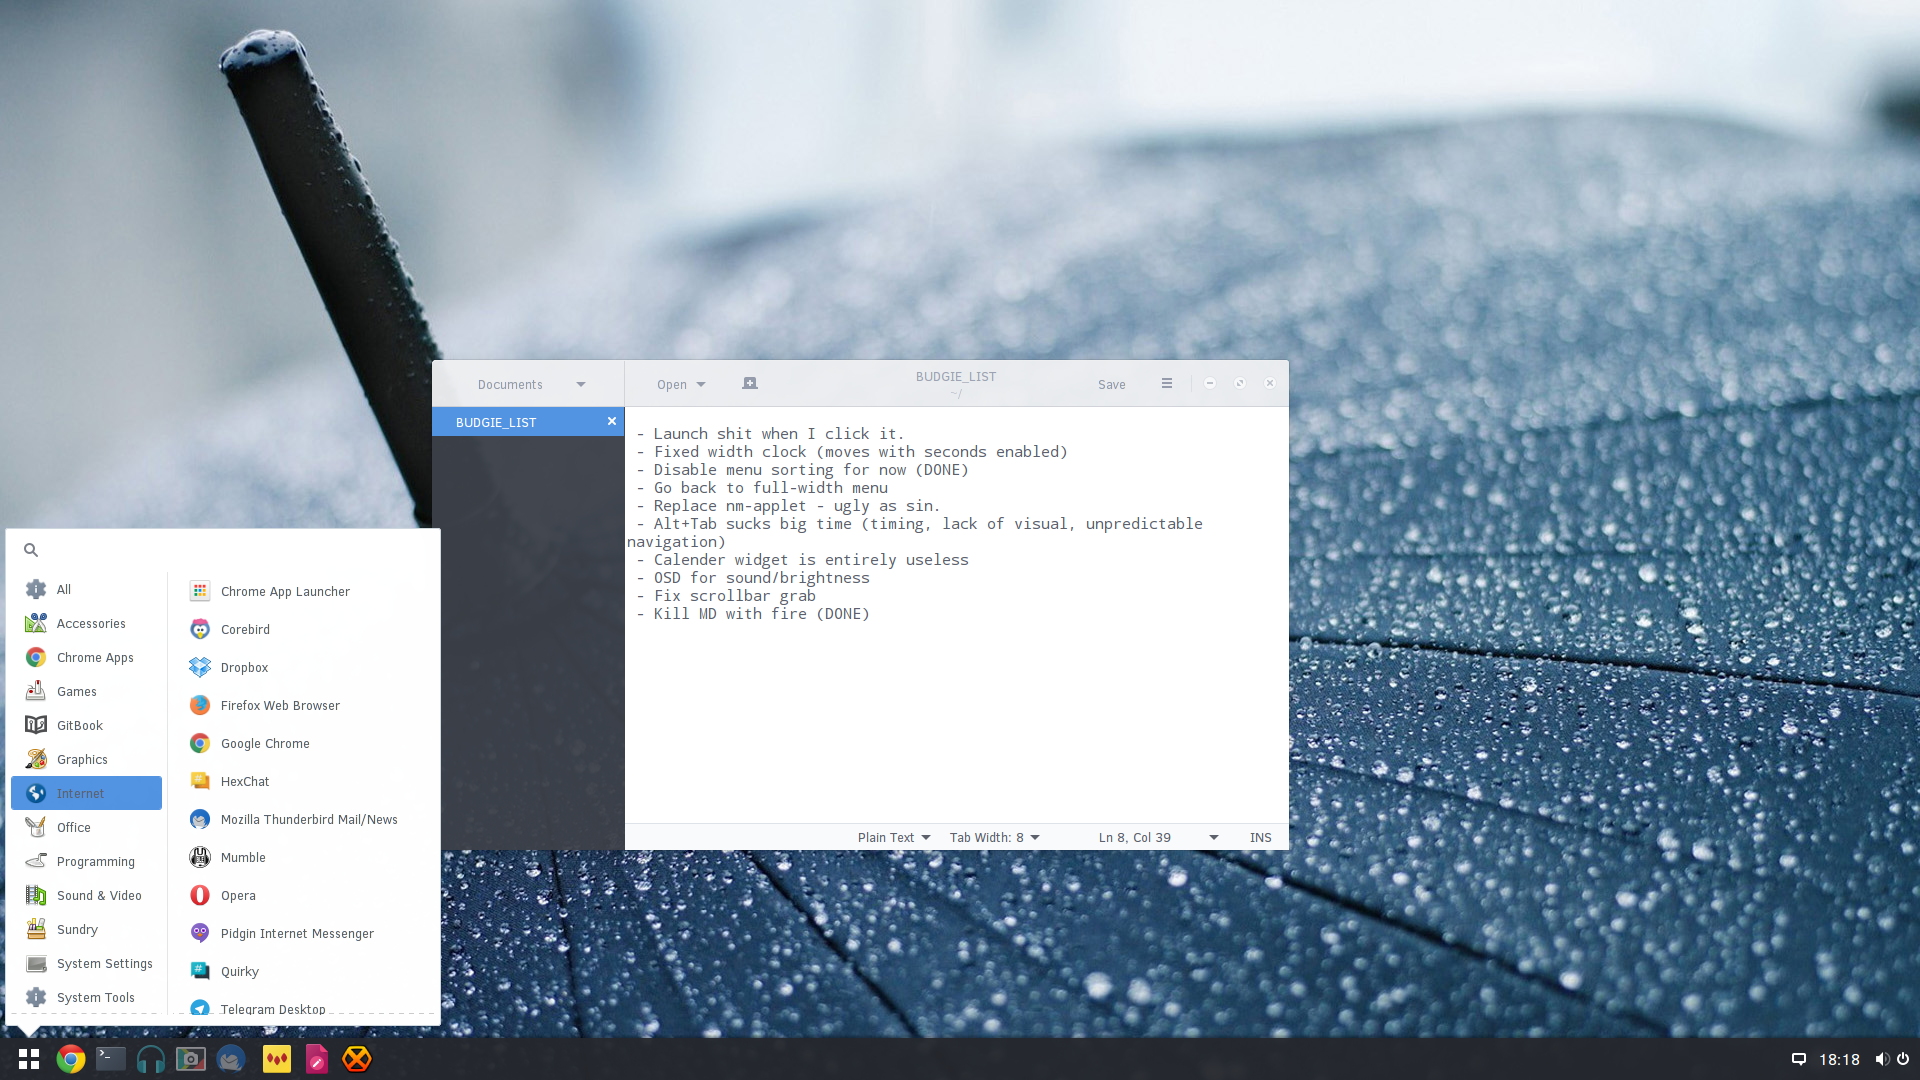Close the gedit window
The height and width of the screenshot is (1080, 1920).
[x=1270, y=384]
